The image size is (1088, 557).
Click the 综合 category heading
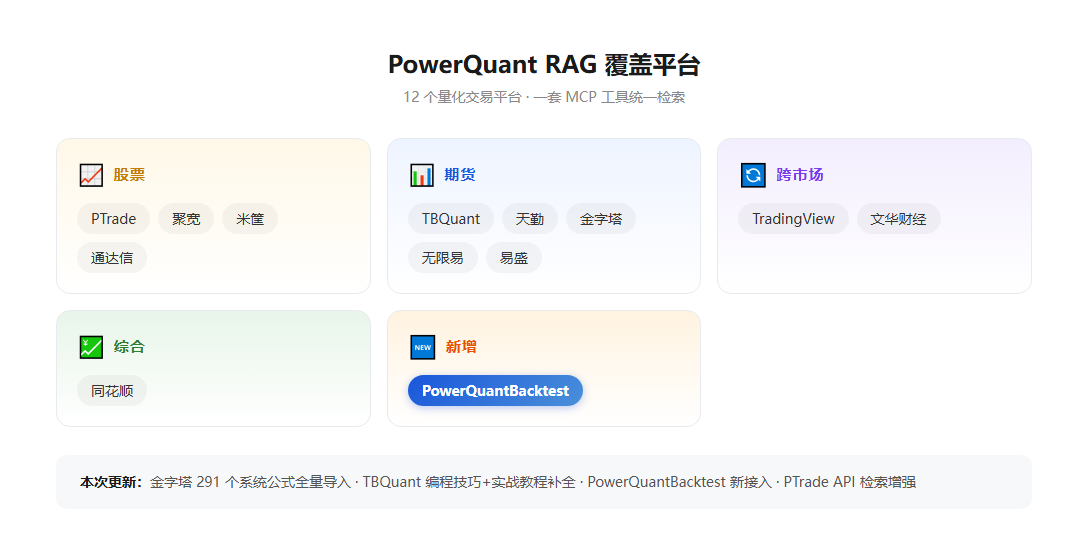(x=129, y=347)
